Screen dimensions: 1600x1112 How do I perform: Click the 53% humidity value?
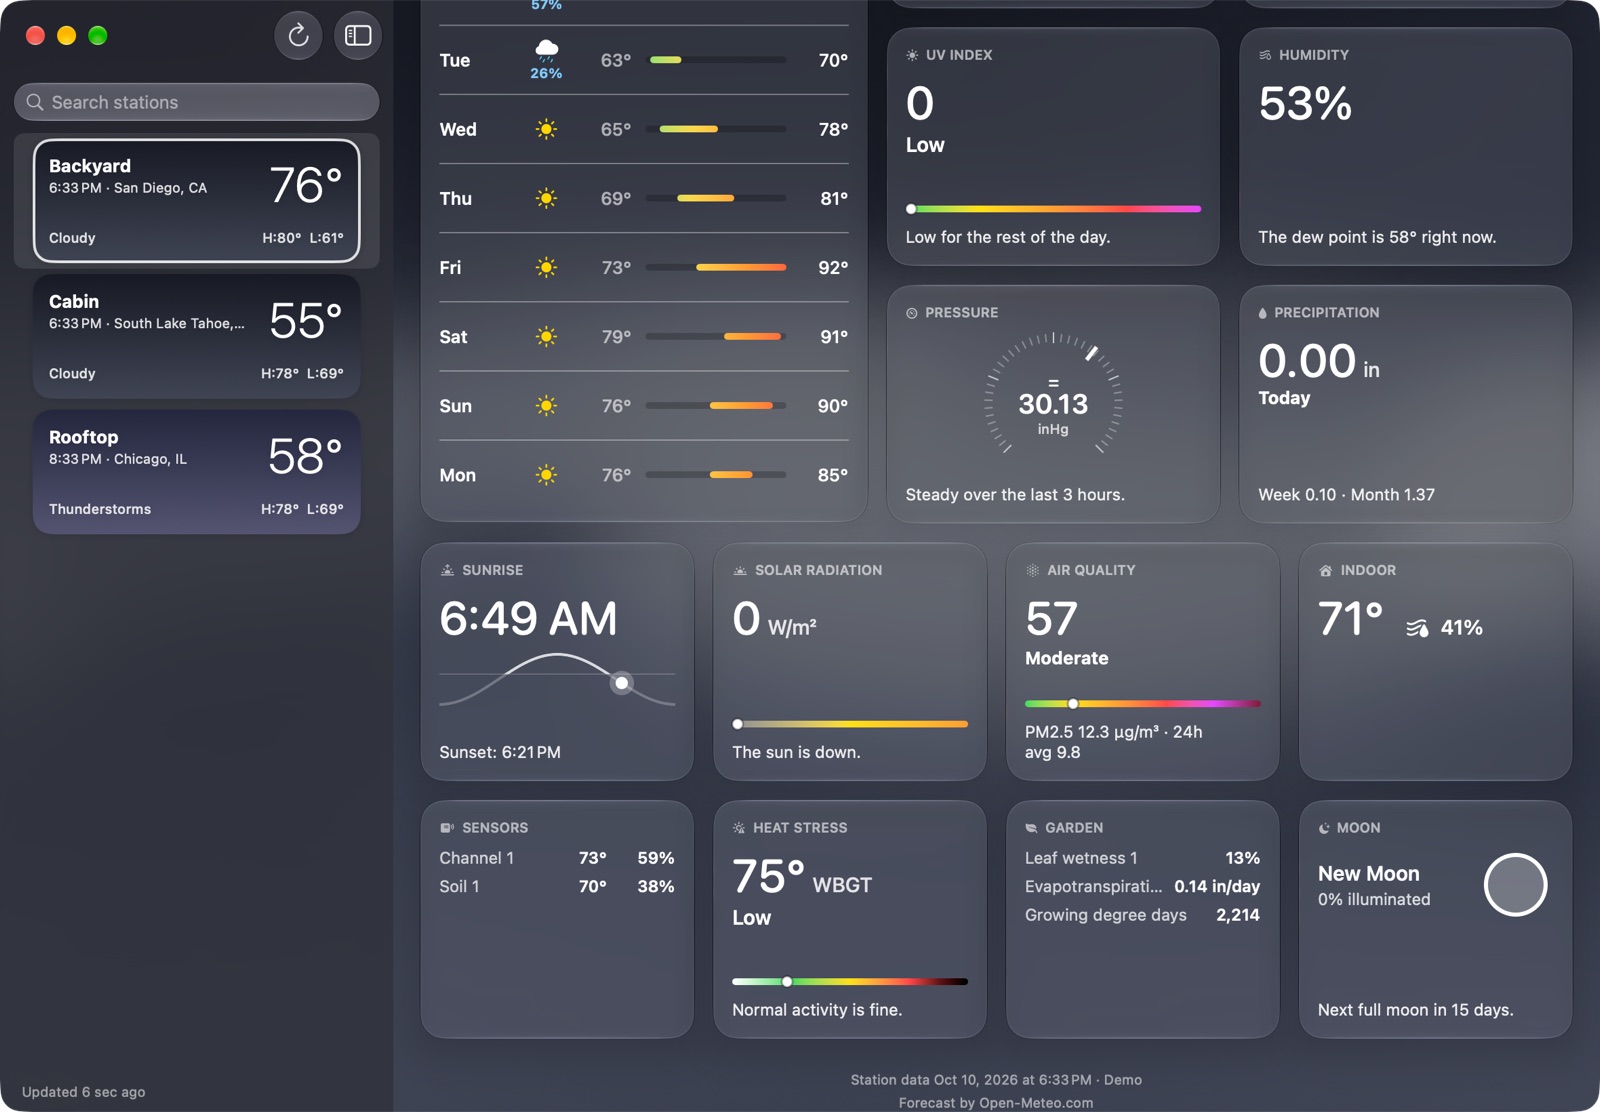tap(1305, 104)
